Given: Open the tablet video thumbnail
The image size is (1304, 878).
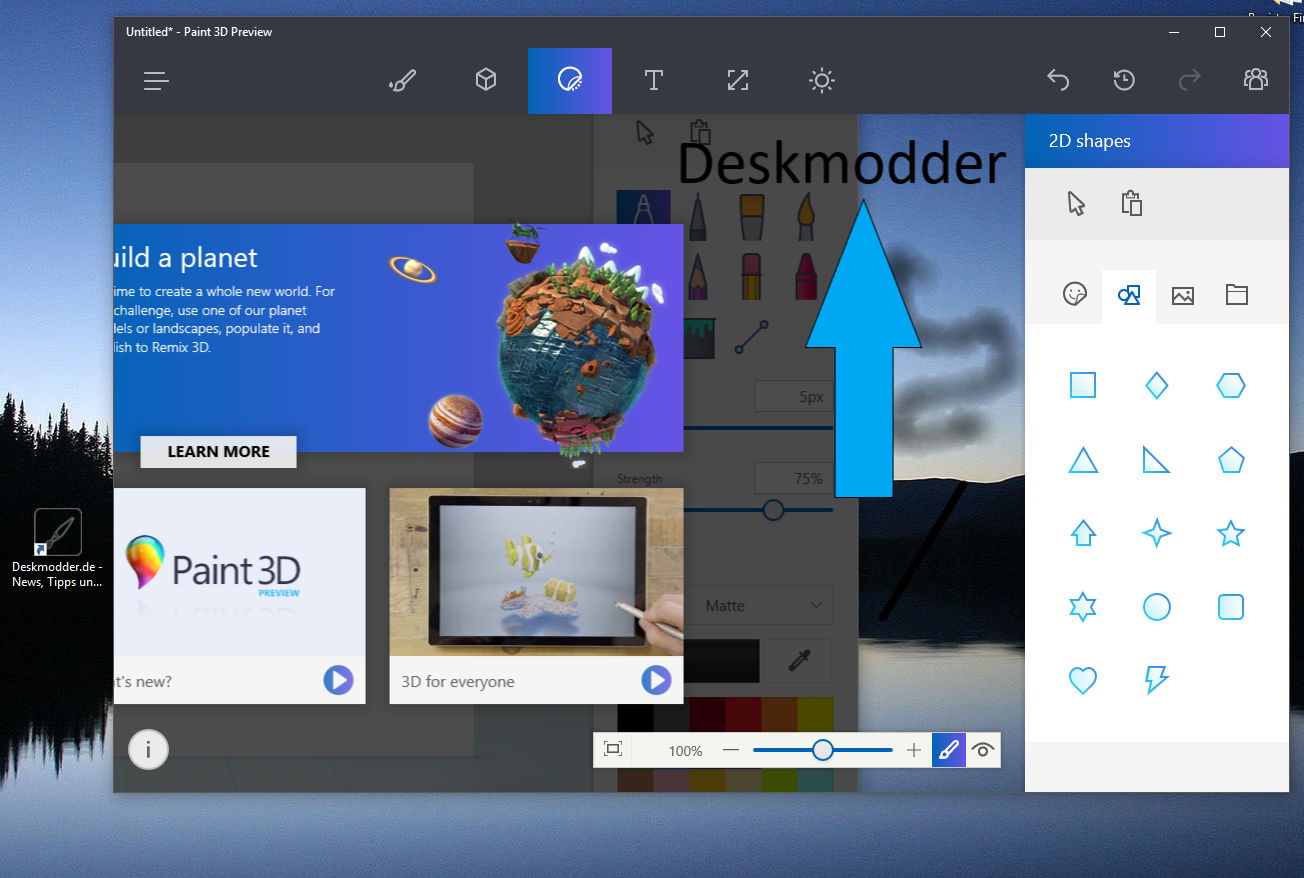Looking at the screenshot, I should (x=536, y=572).
